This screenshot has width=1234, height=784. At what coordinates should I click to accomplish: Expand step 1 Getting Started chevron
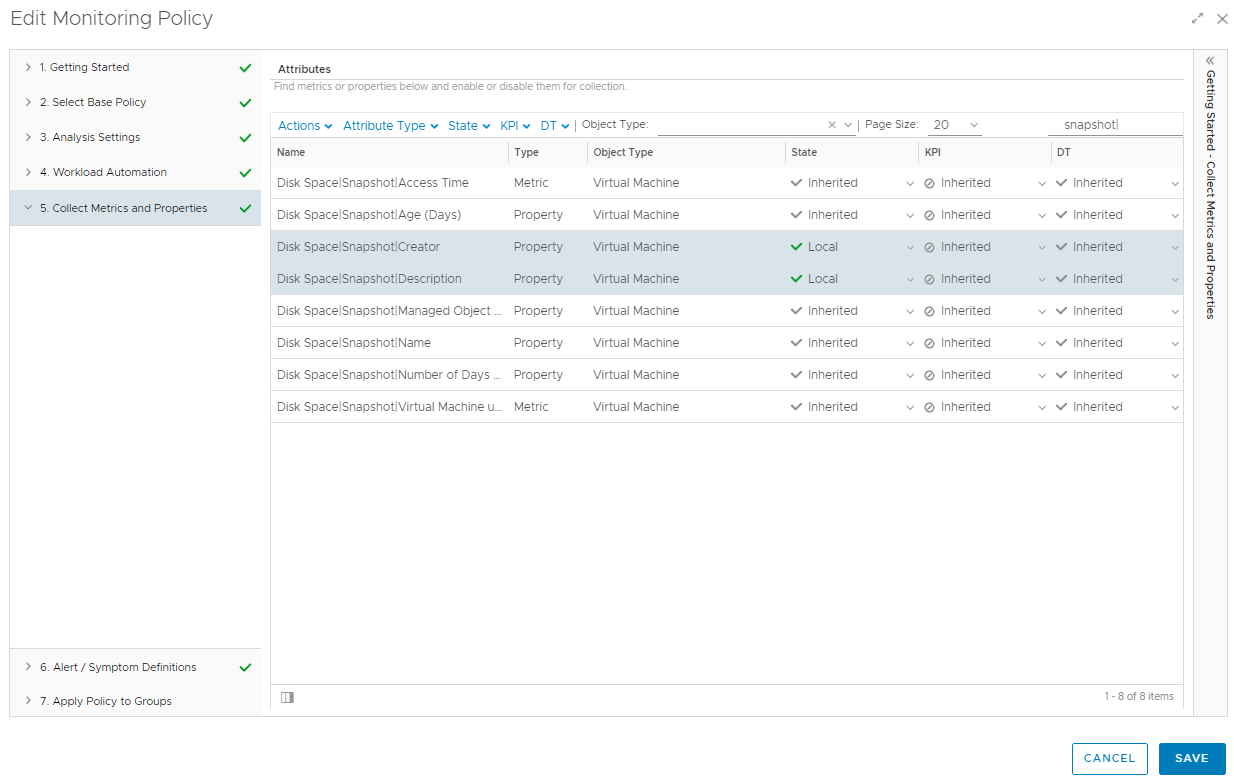click(x=28, y=67)
